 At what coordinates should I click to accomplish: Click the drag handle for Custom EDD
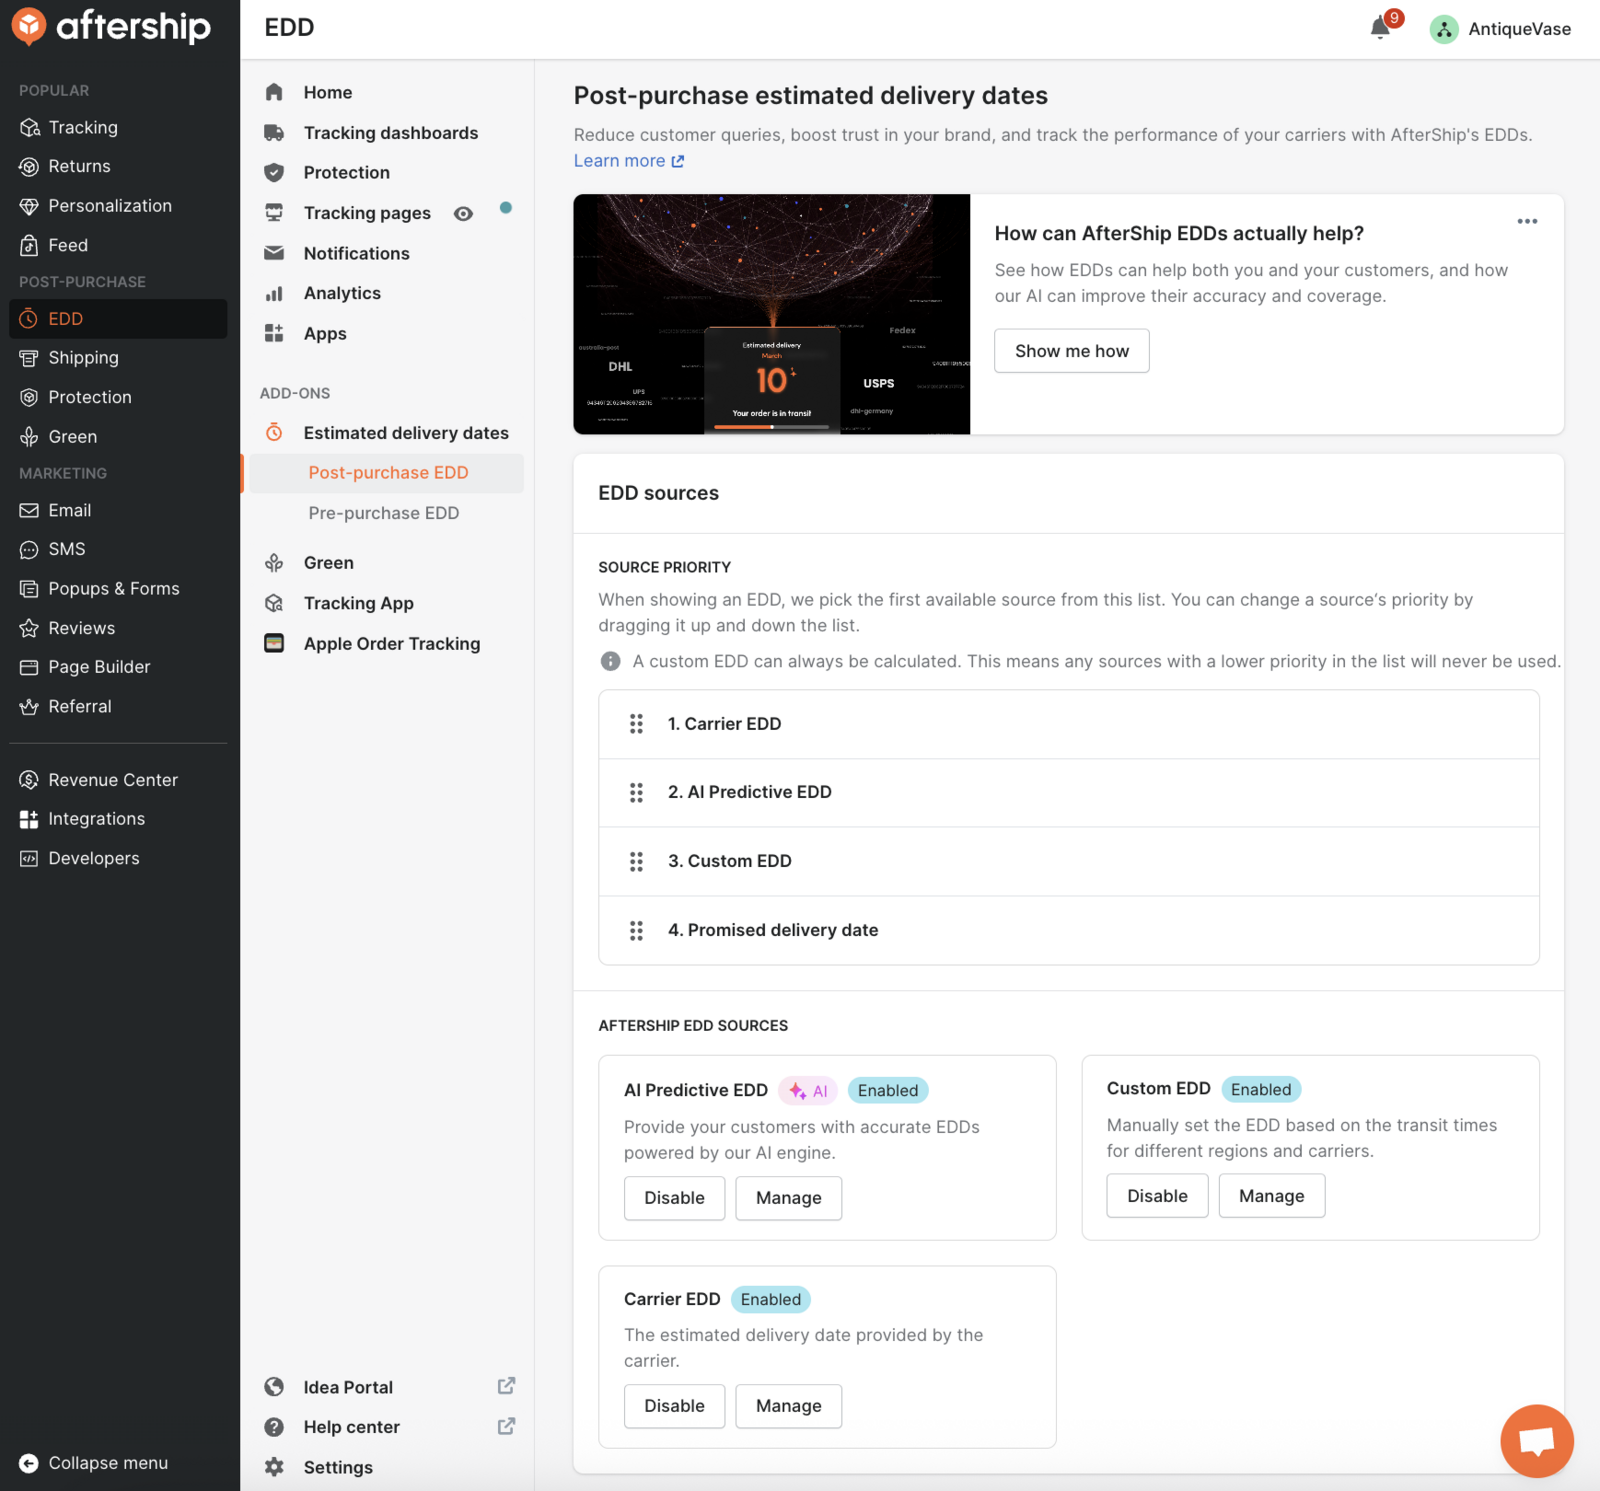click(636, 861)
